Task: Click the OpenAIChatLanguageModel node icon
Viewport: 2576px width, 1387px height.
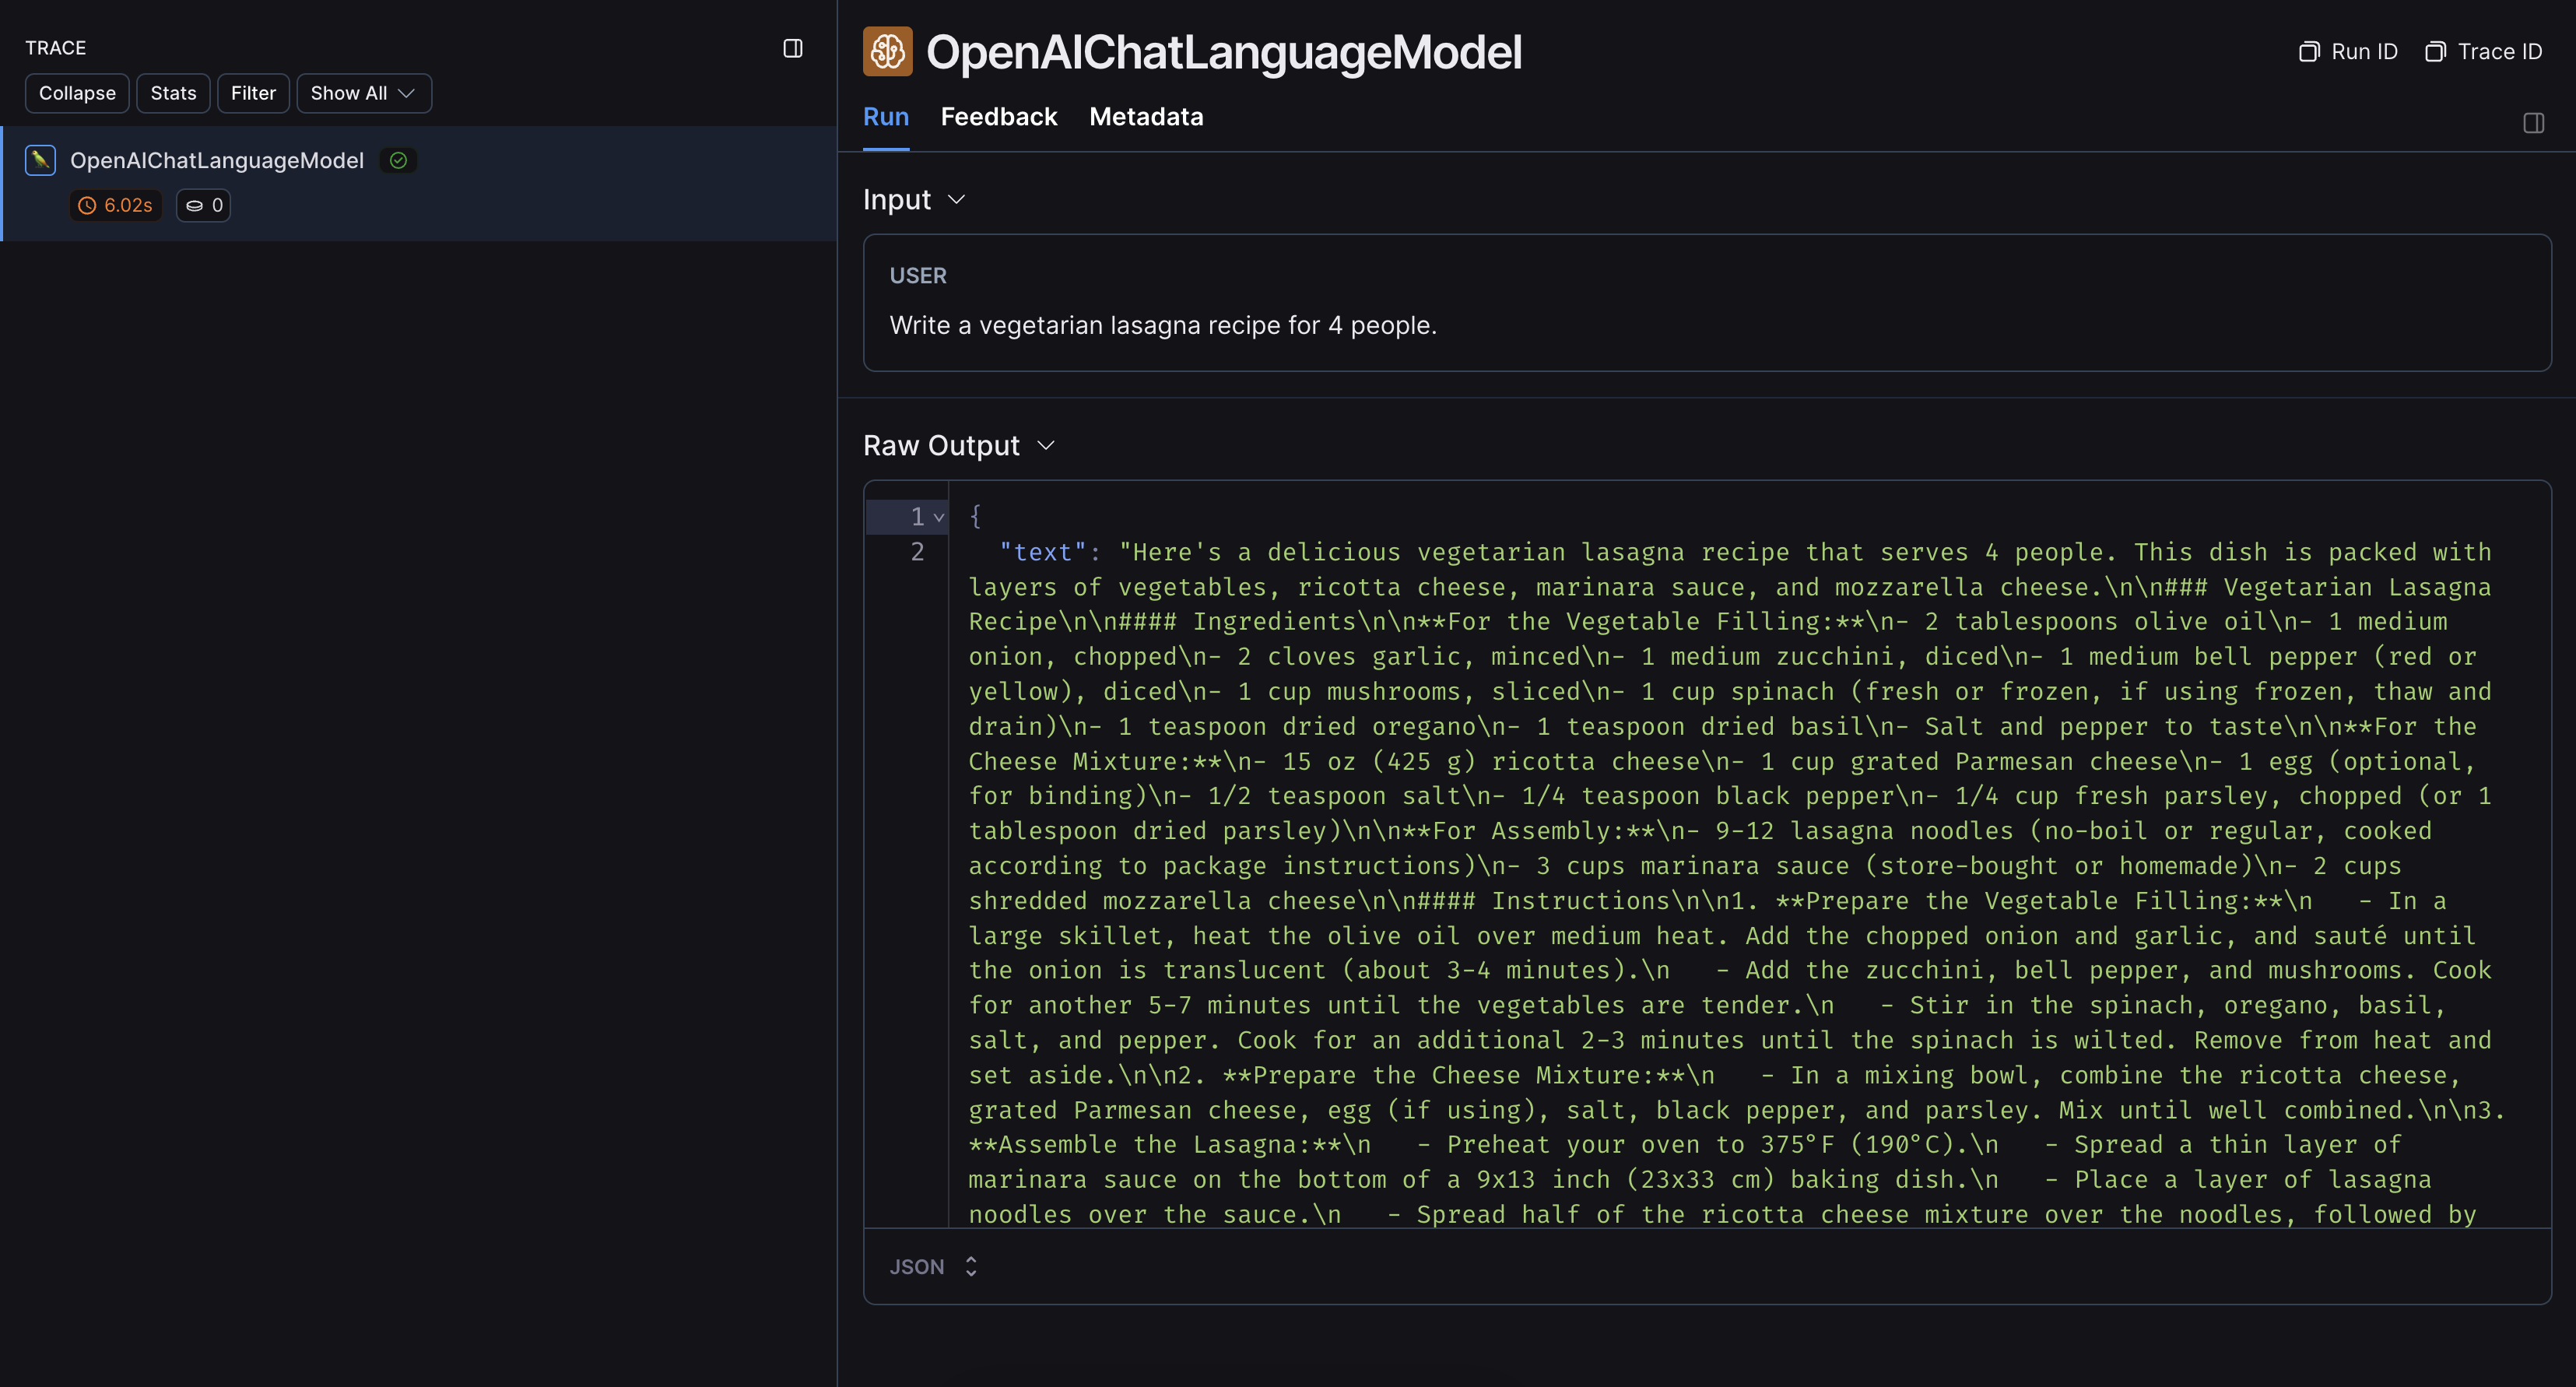Action: (x=41, y=159)
